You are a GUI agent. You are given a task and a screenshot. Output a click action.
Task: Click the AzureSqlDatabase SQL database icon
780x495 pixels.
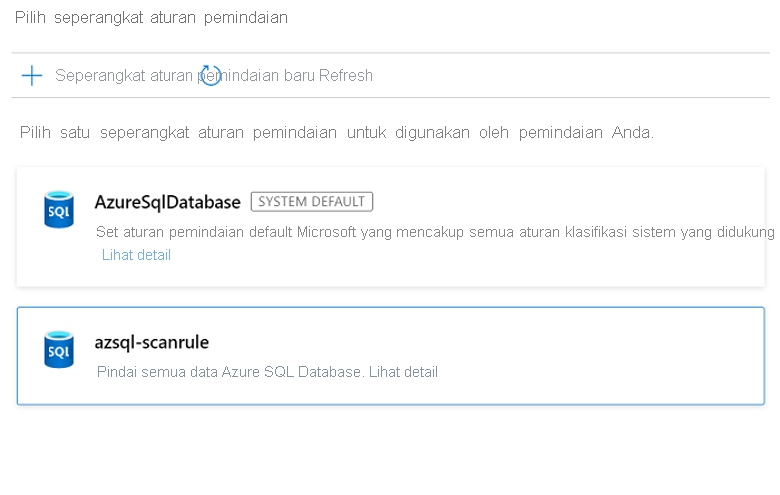coord(59,209)
